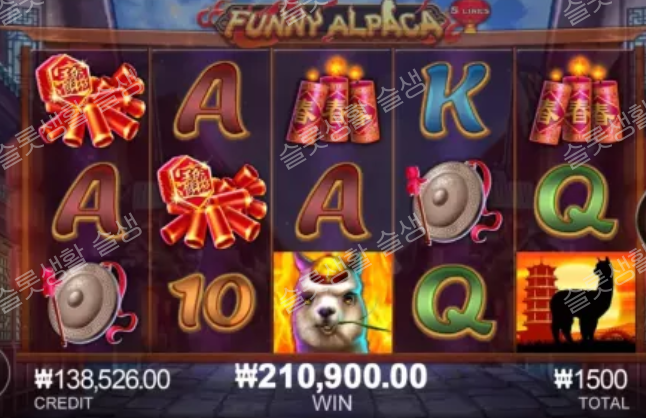Click the blue K symbol

455,100
